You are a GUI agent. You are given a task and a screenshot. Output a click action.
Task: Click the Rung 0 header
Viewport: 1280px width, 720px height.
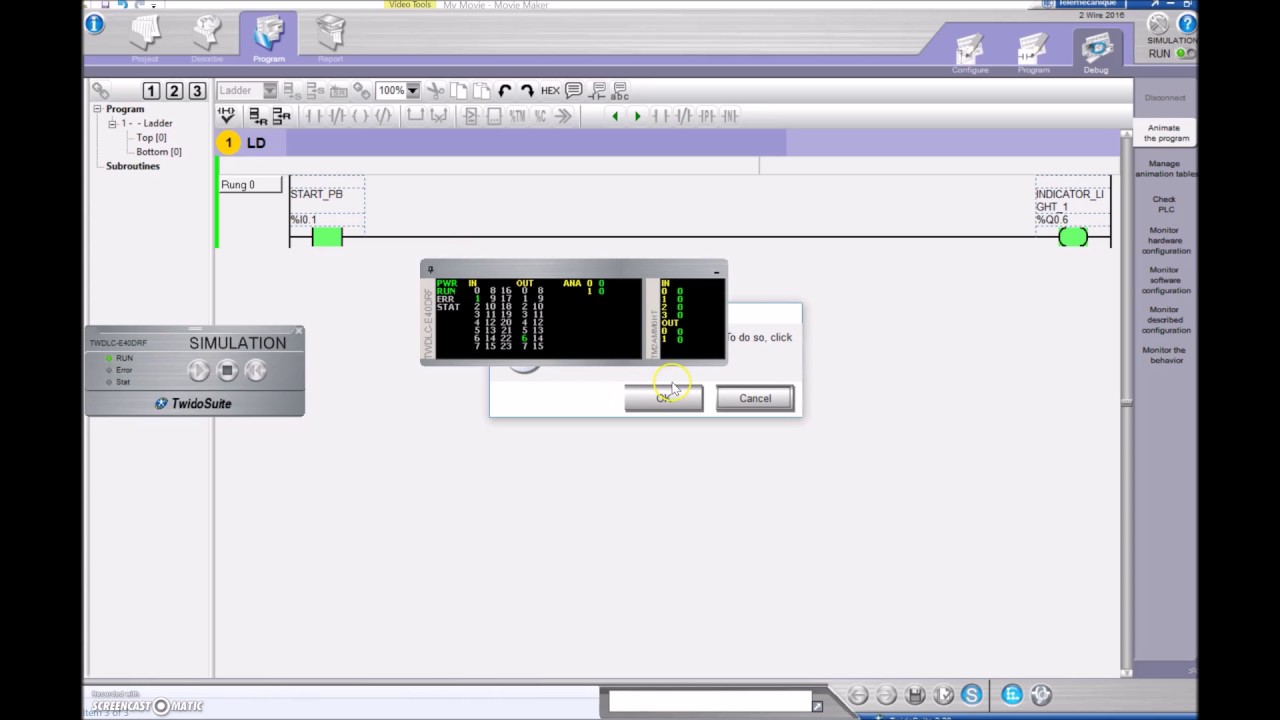click(250, 185)
